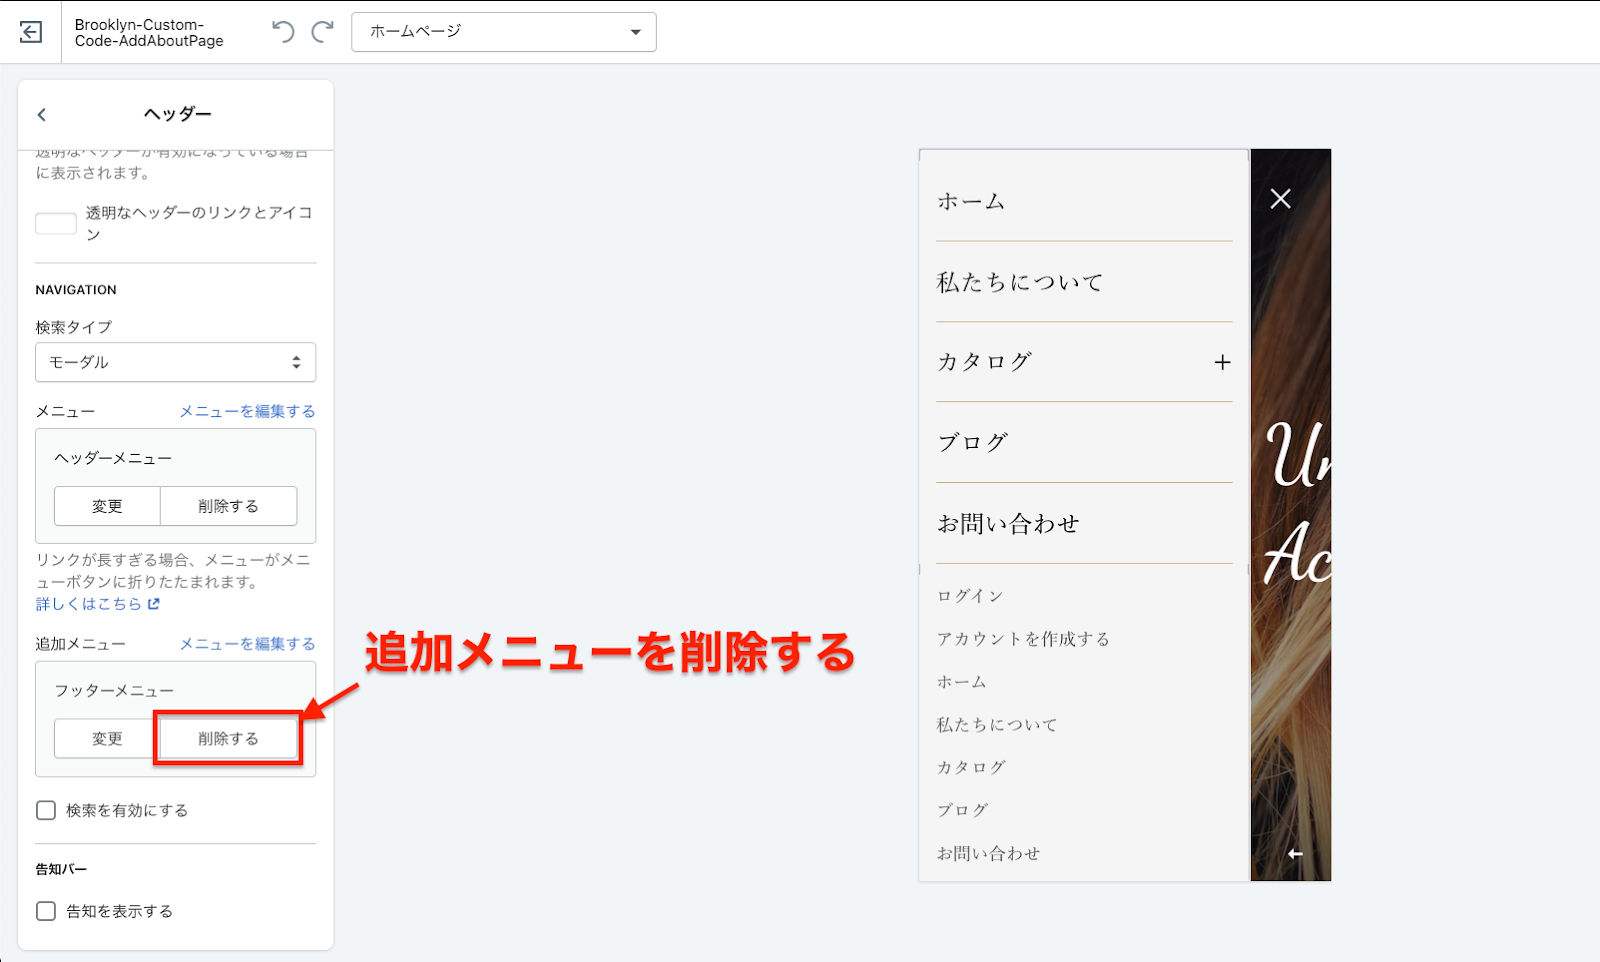Select ブログ in the preview main menu

(972, 443)
